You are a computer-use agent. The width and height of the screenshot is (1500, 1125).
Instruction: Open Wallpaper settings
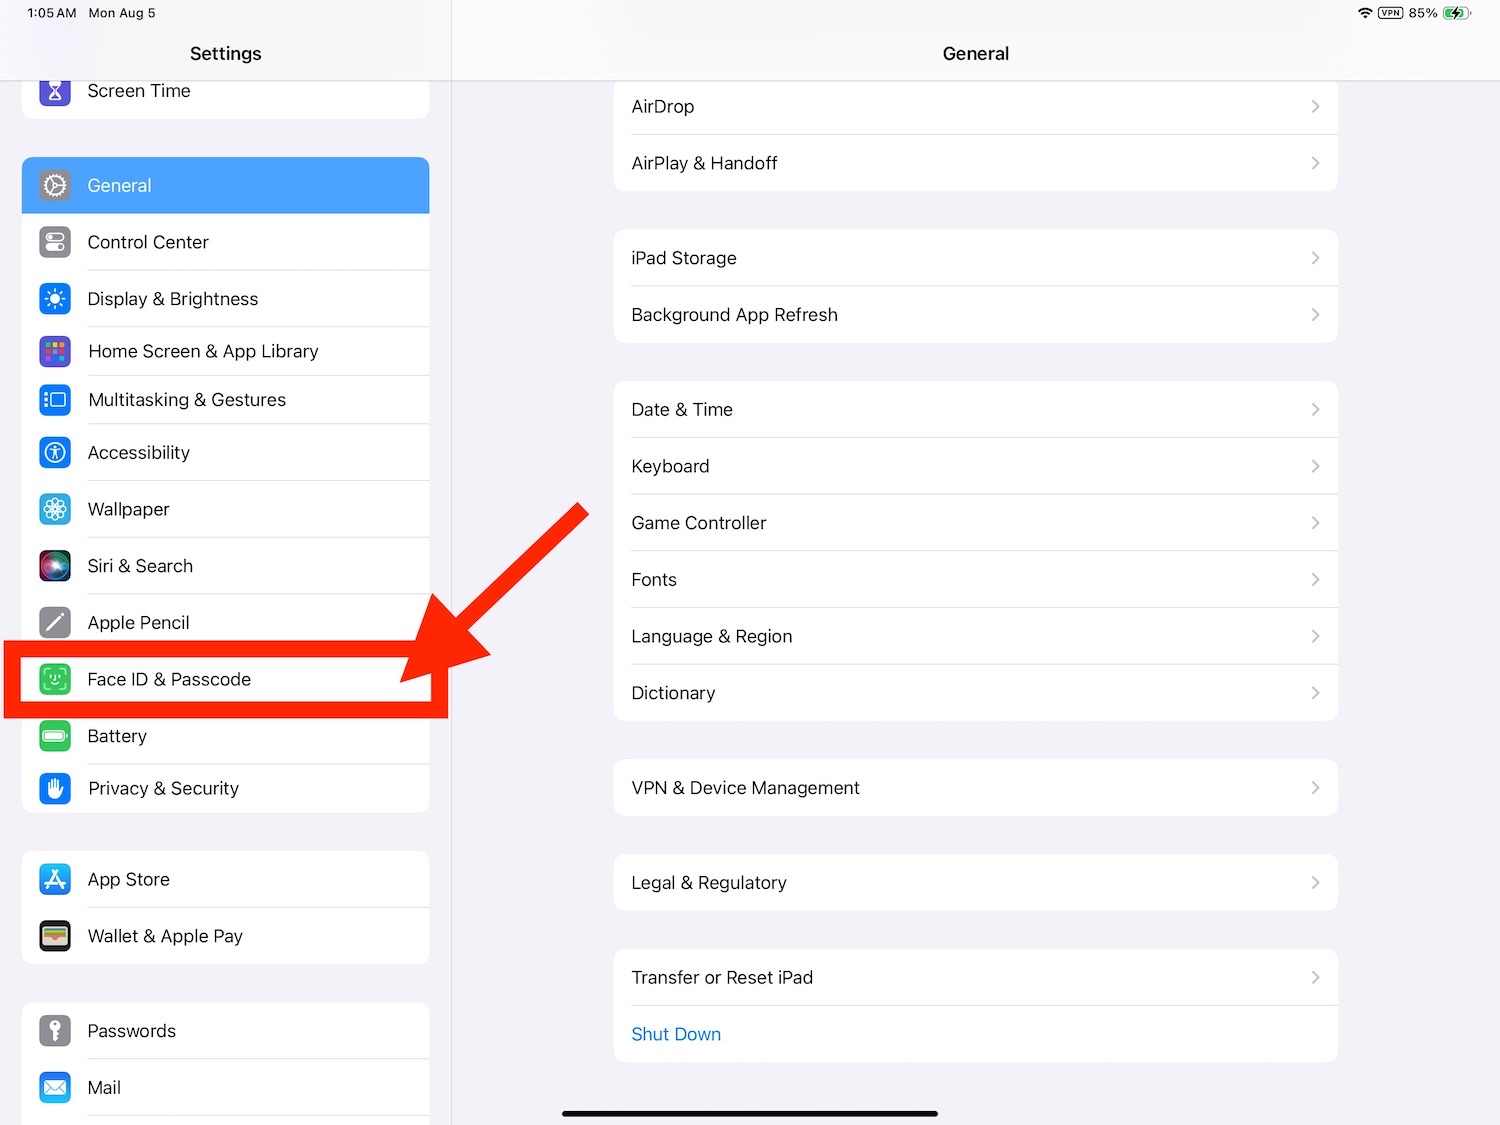[225, 509]
